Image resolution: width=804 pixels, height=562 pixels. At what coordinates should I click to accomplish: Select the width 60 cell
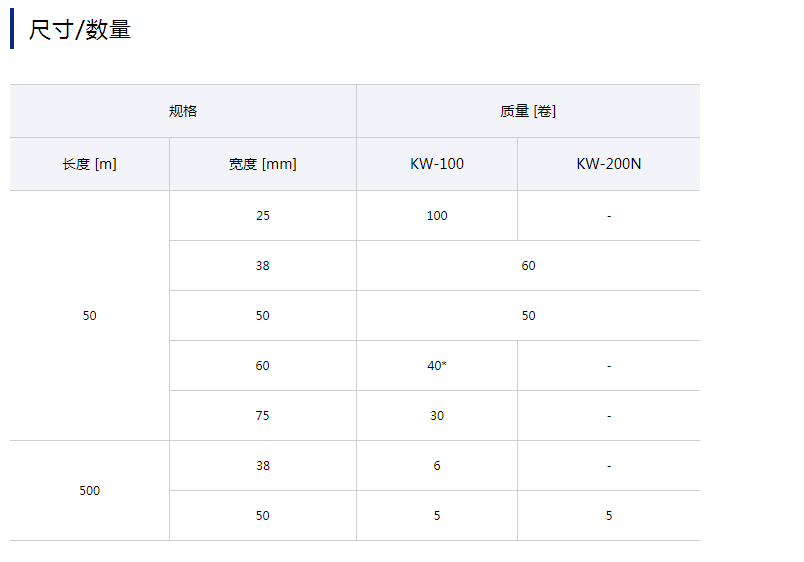pos(262,365)
